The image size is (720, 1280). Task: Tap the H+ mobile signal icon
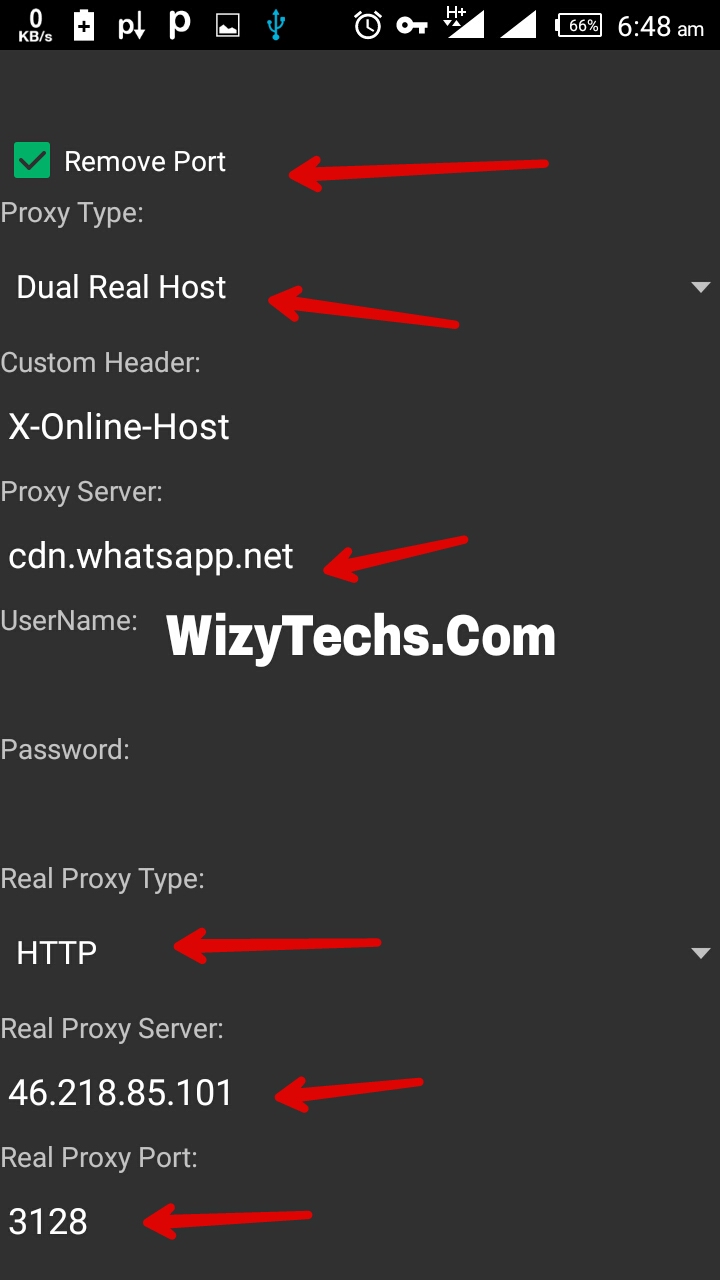click(464, 22)
